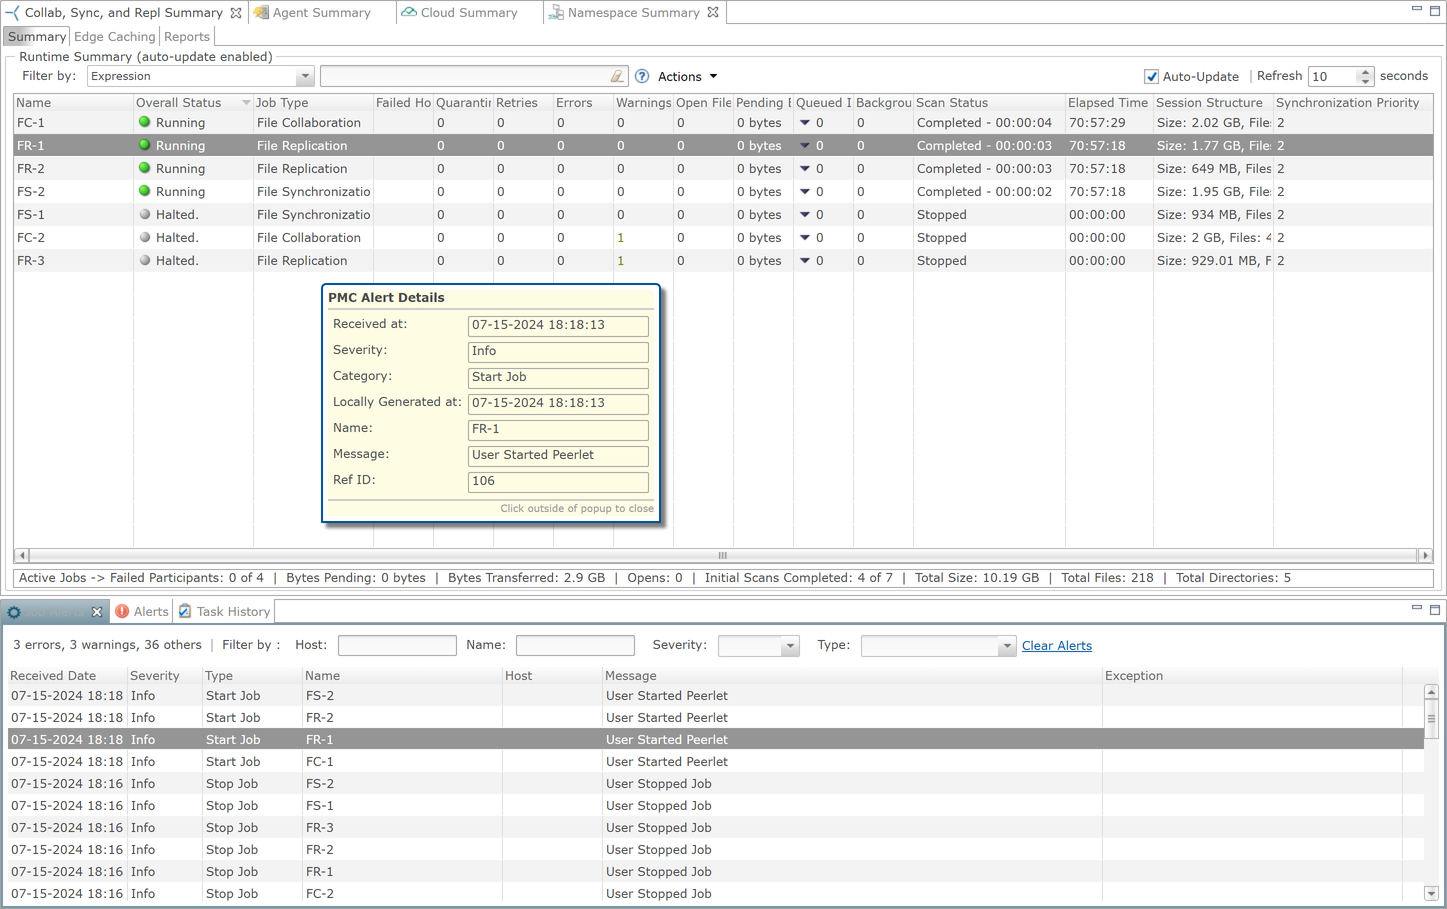
Task: Sort alerts by Message column header
Action: tap(852, 676)
